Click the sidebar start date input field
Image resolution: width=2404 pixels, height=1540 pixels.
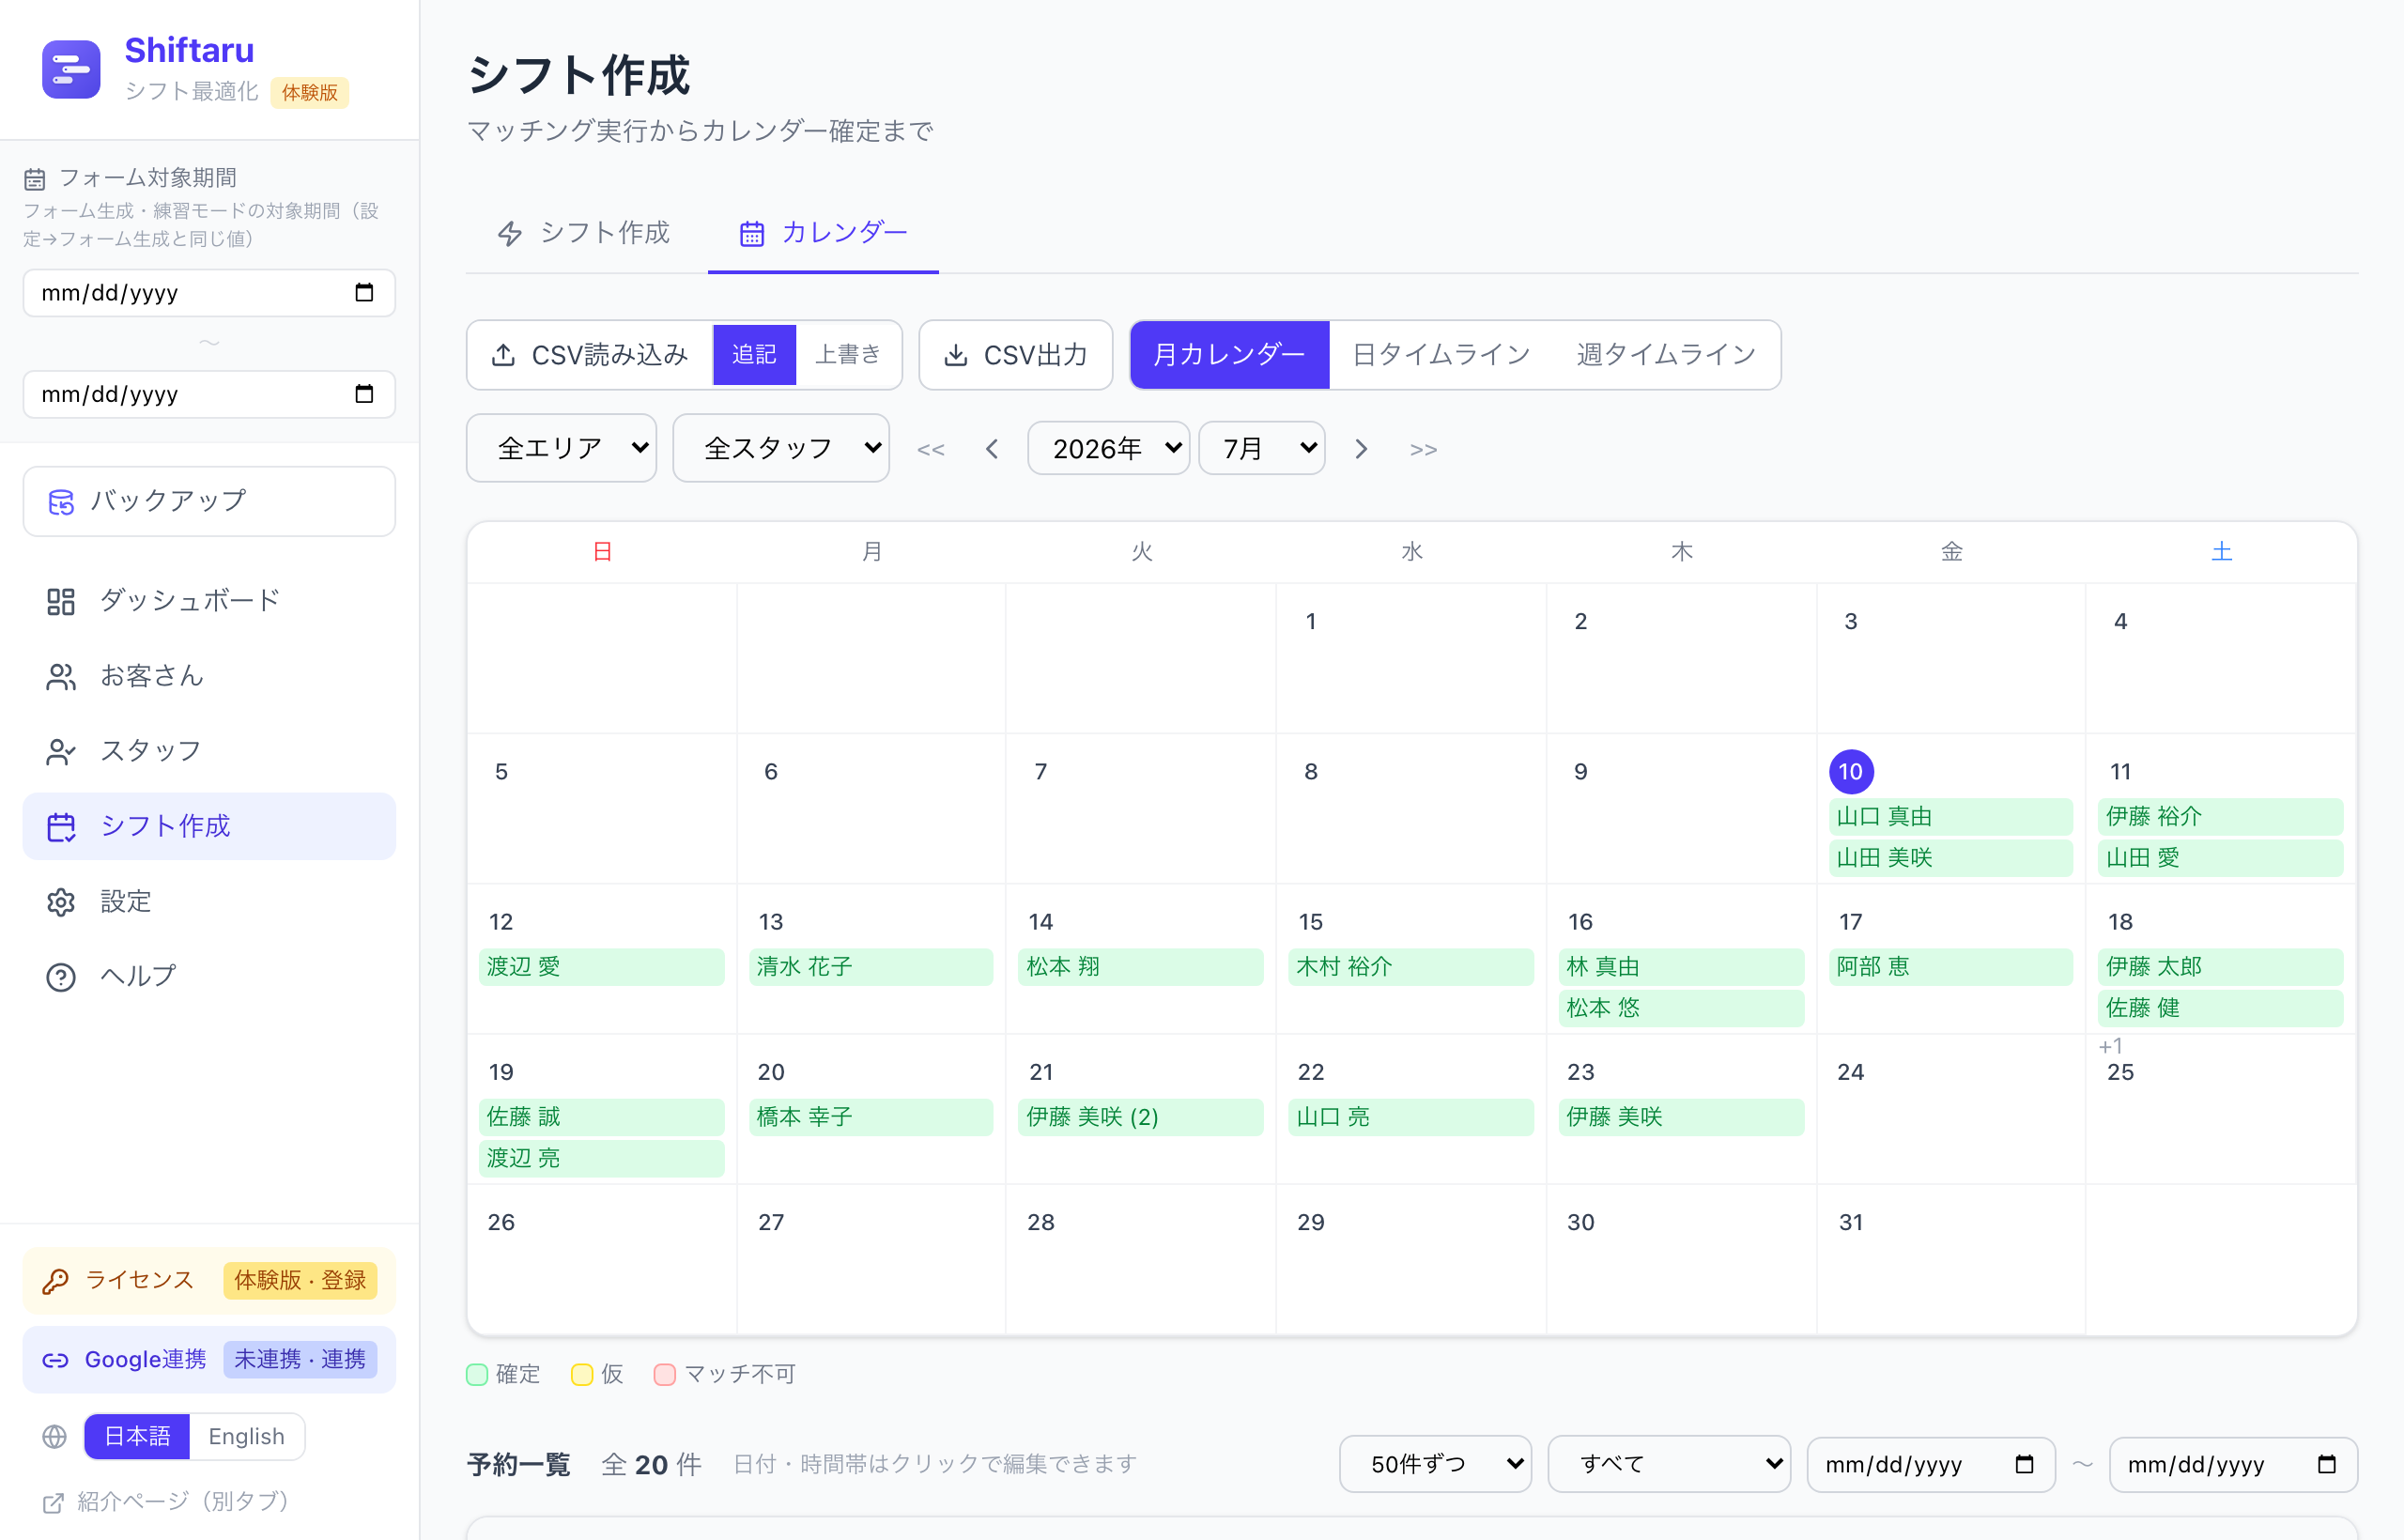point(209,292)
